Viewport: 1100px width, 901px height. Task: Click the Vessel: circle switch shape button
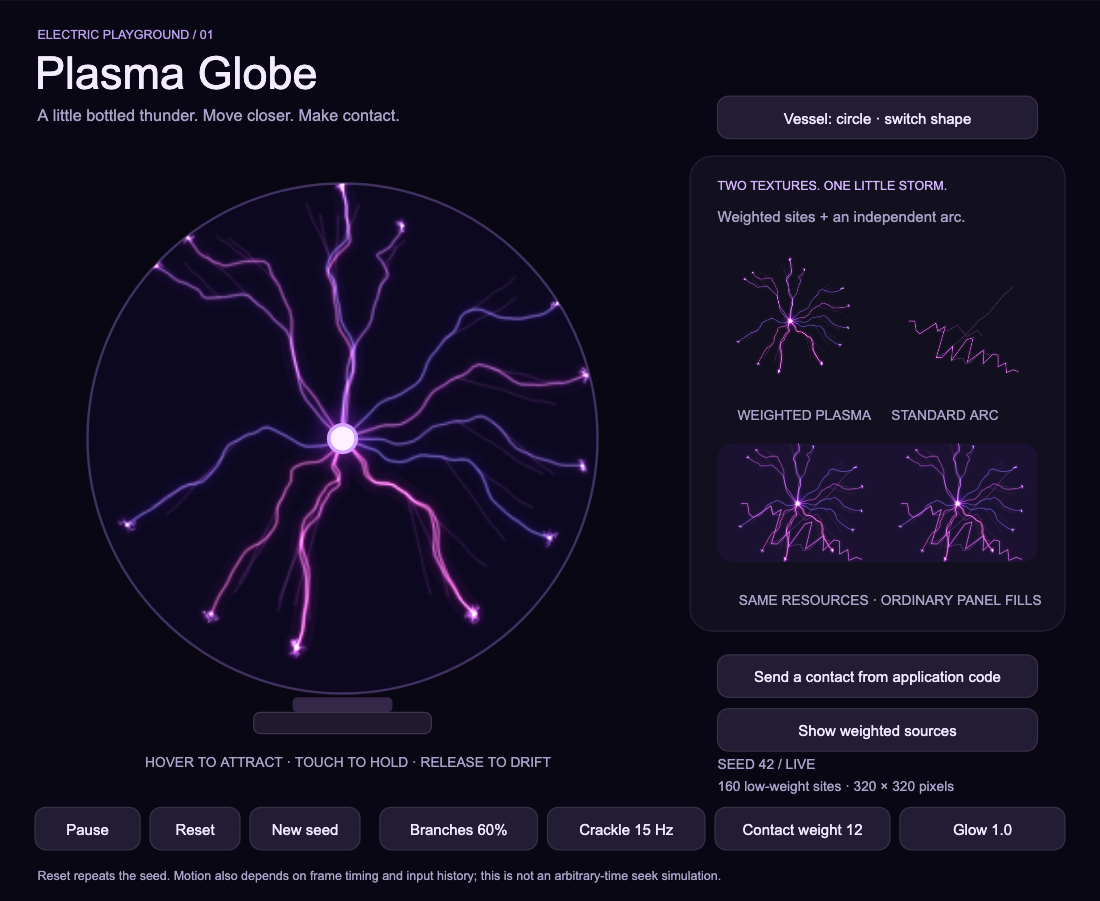[x=877, y=118]
